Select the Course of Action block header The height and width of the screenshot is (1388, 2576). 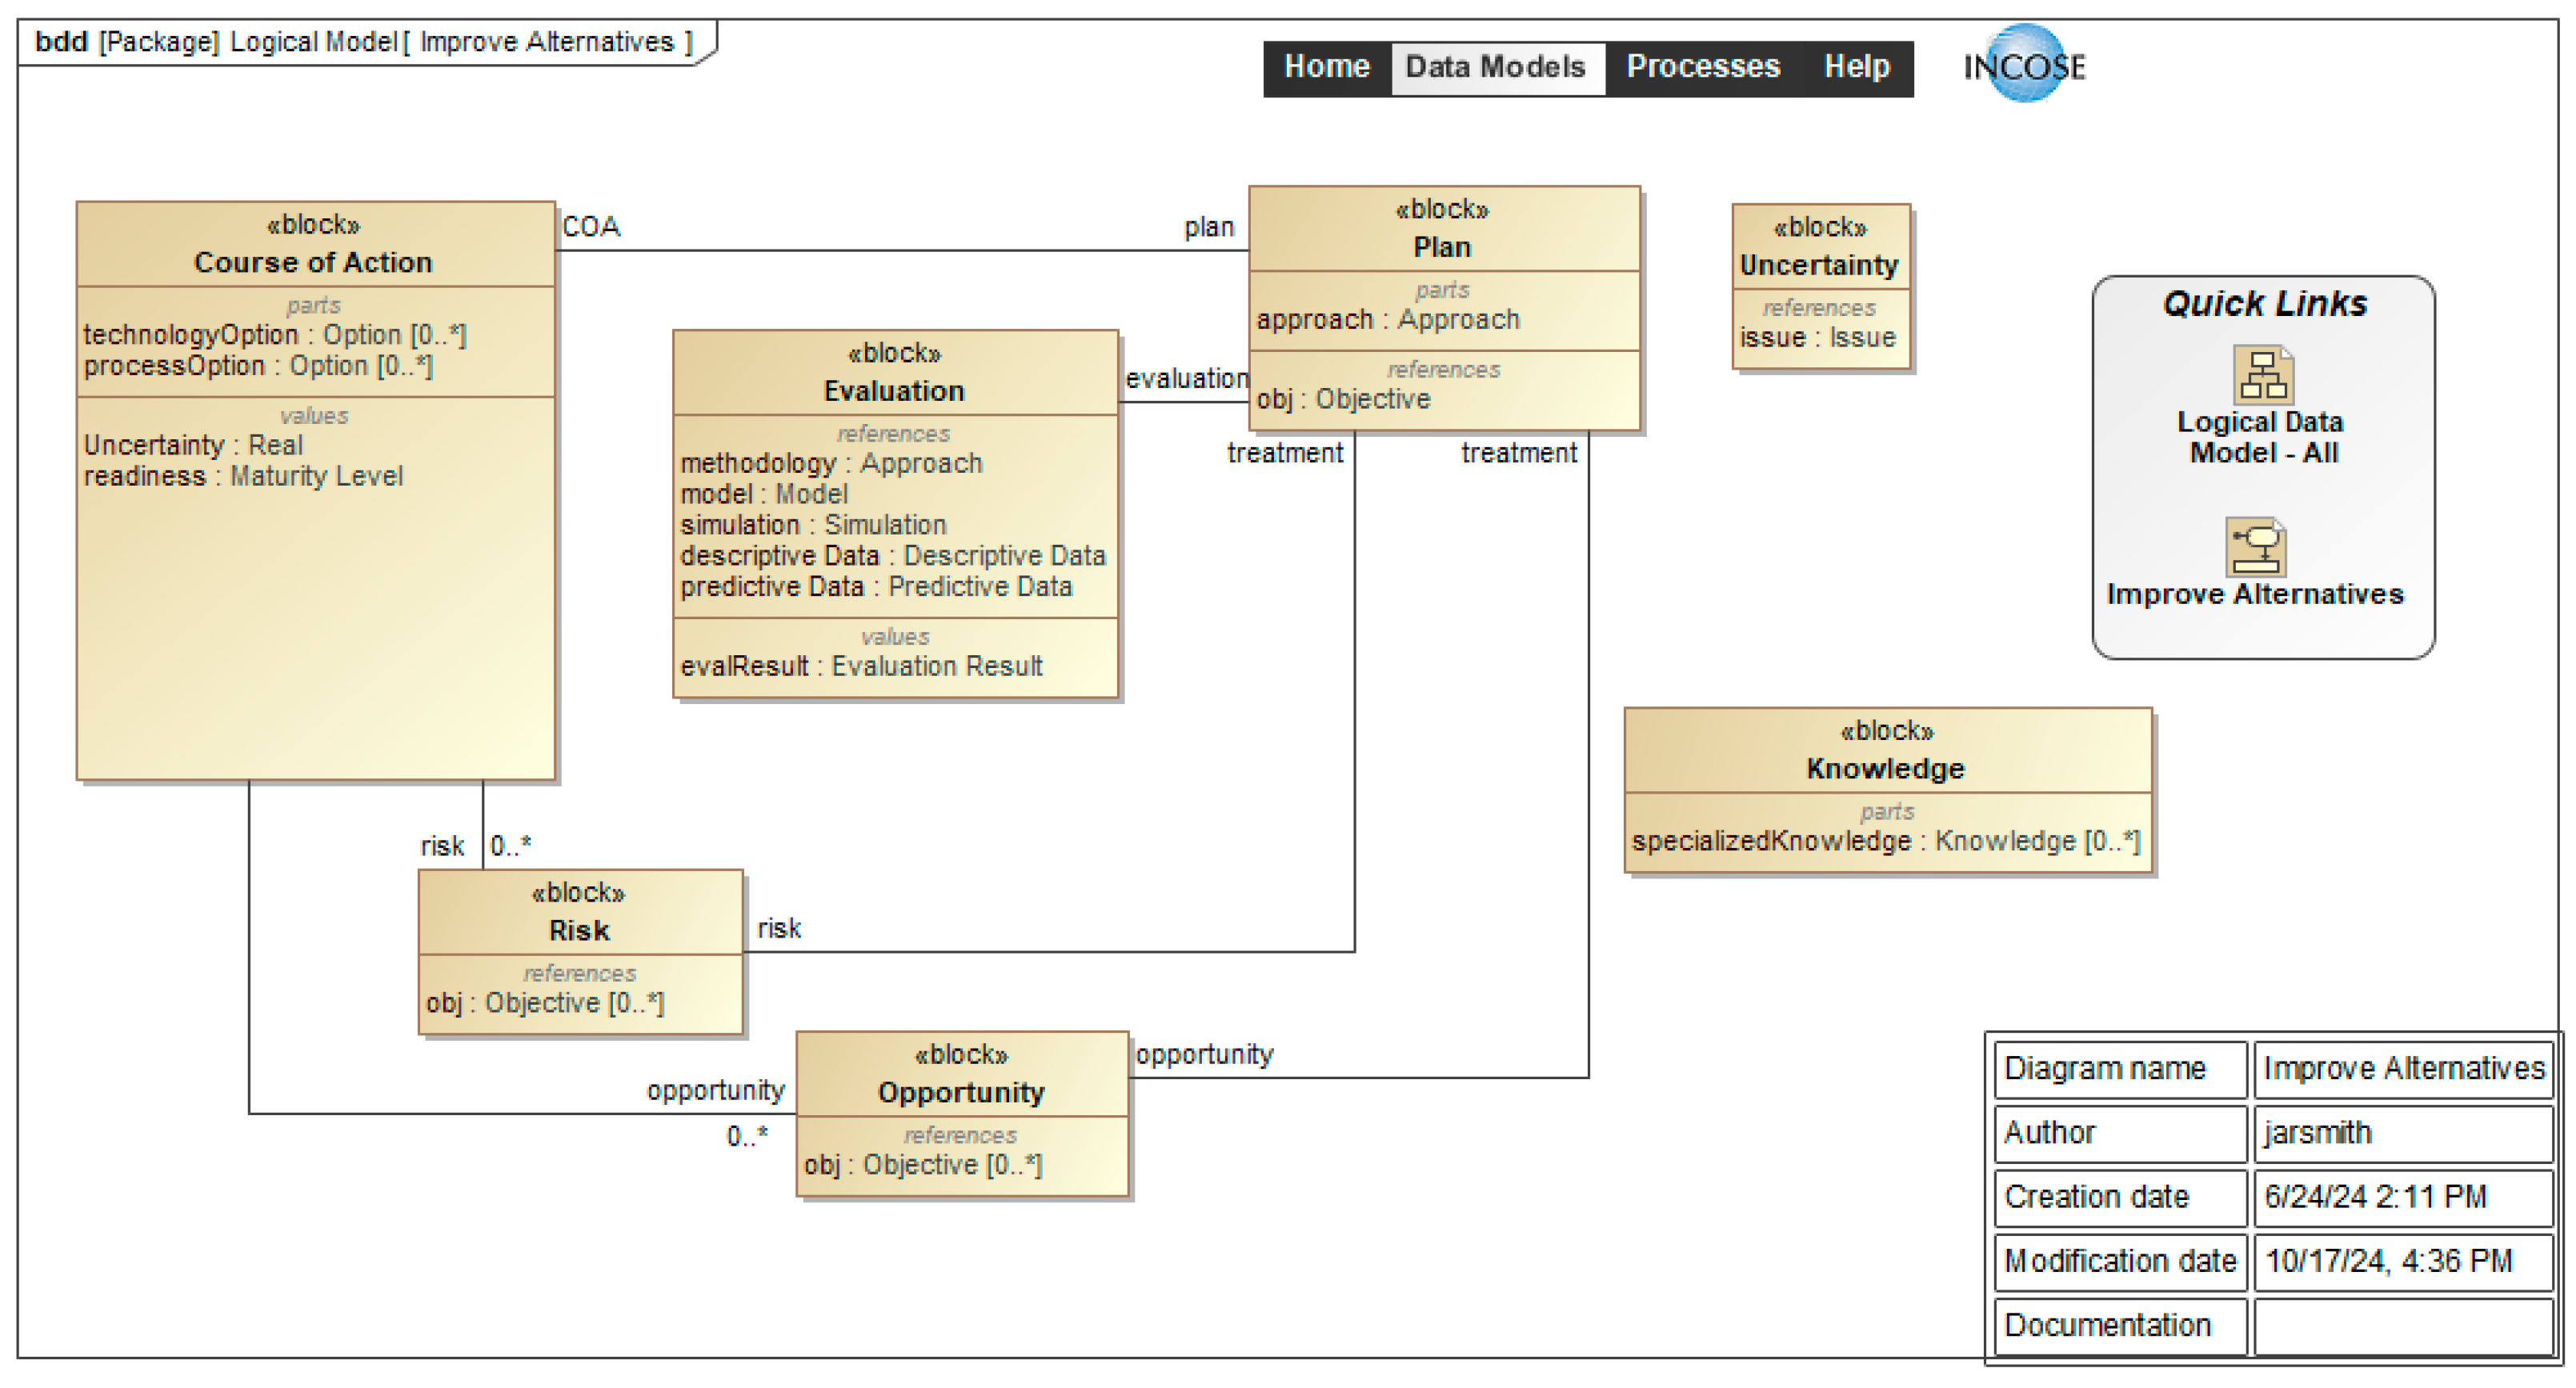tap(313, 262)
